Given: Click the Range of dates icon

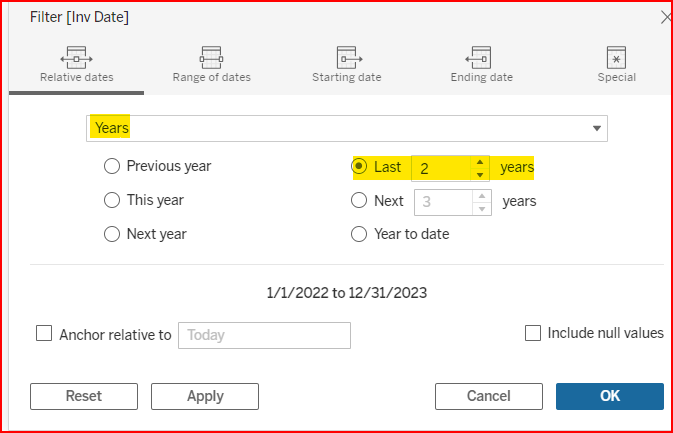Looking at the screenshot, I should pyautogui.click(x=211, y=56).
